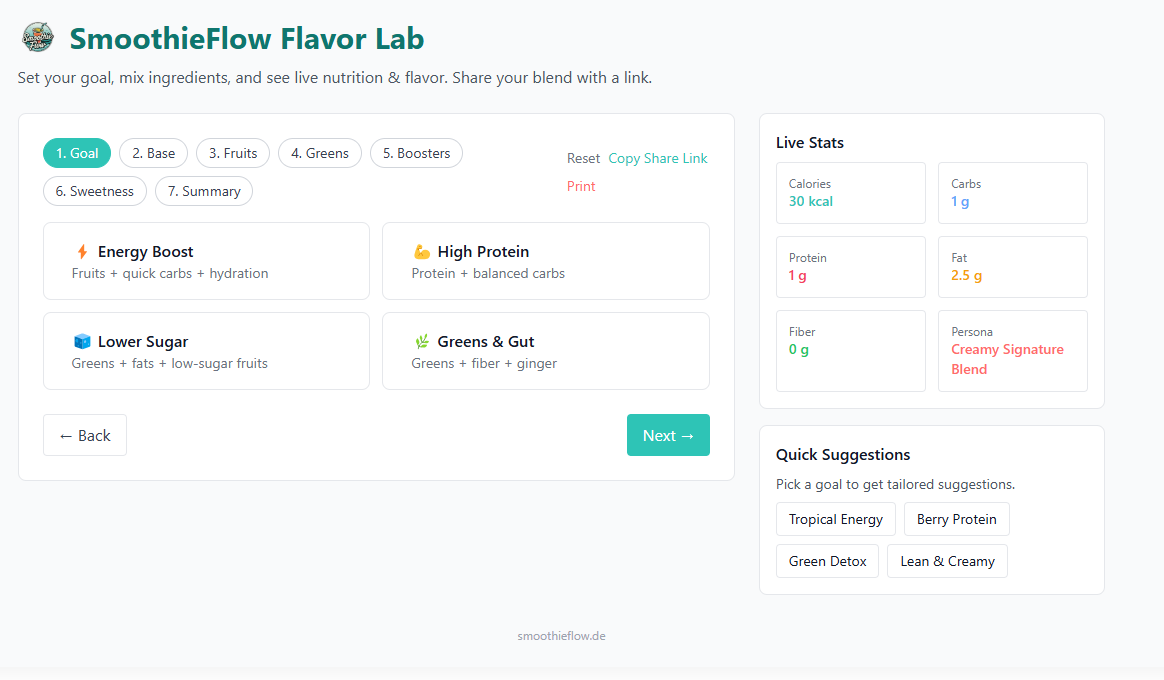
Task: Click the leaf Greens & Gut icon
Action: coord(422,342)
